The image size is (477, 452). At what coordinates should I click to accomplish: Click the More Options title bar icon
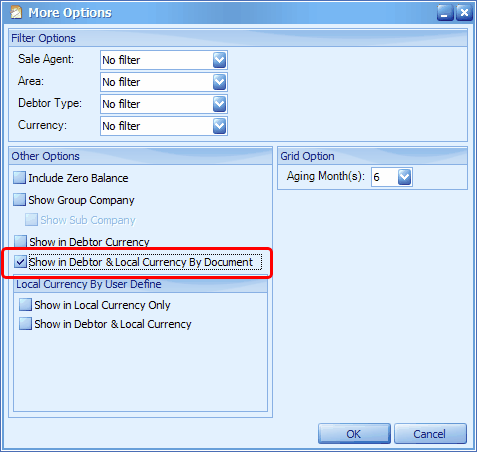point(16,13)
